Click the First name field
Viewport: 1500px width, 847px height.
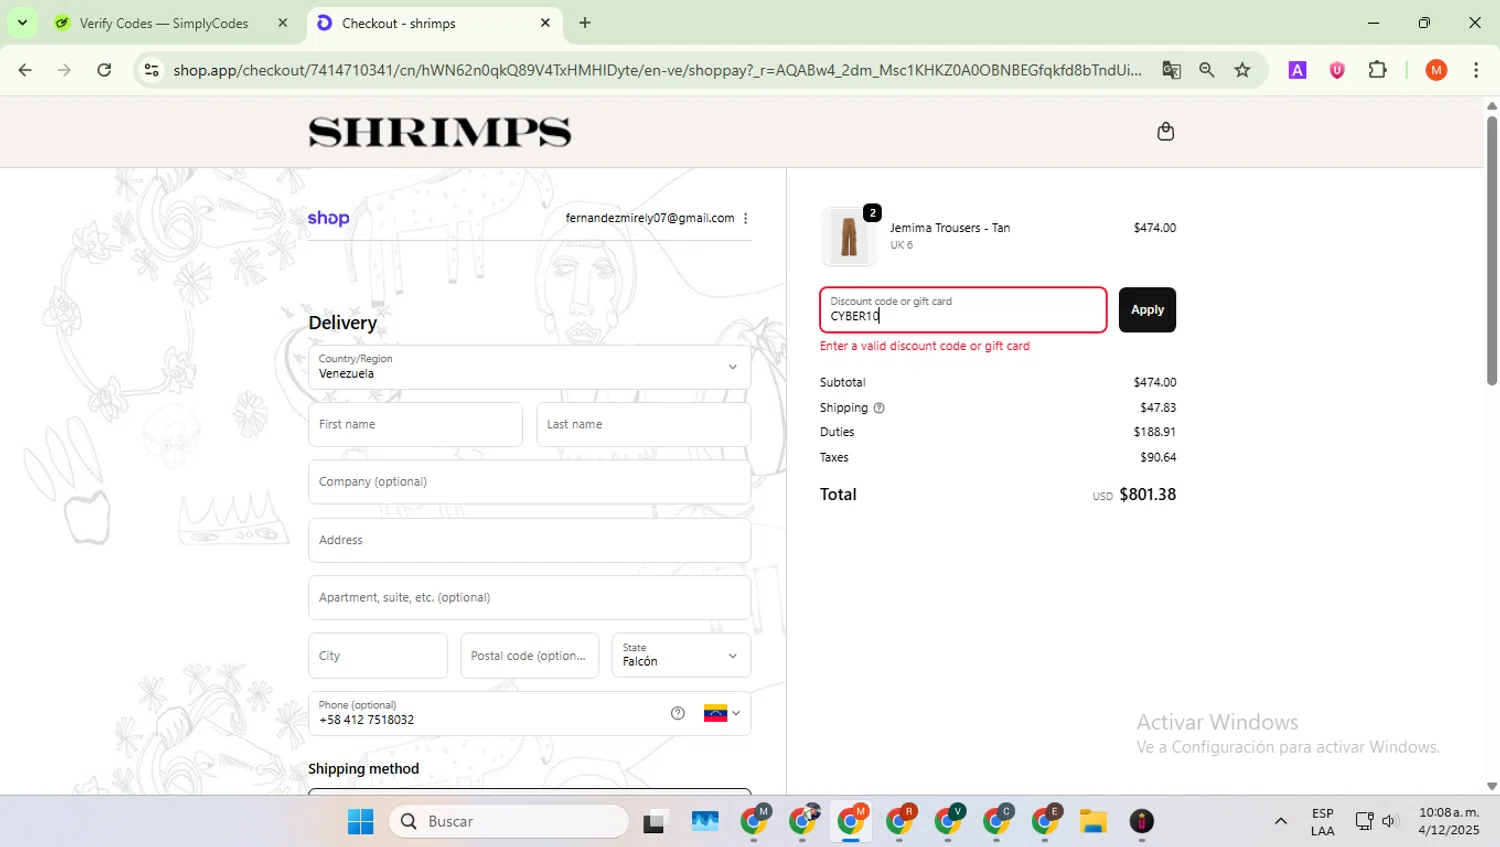(x=415, y=424)
